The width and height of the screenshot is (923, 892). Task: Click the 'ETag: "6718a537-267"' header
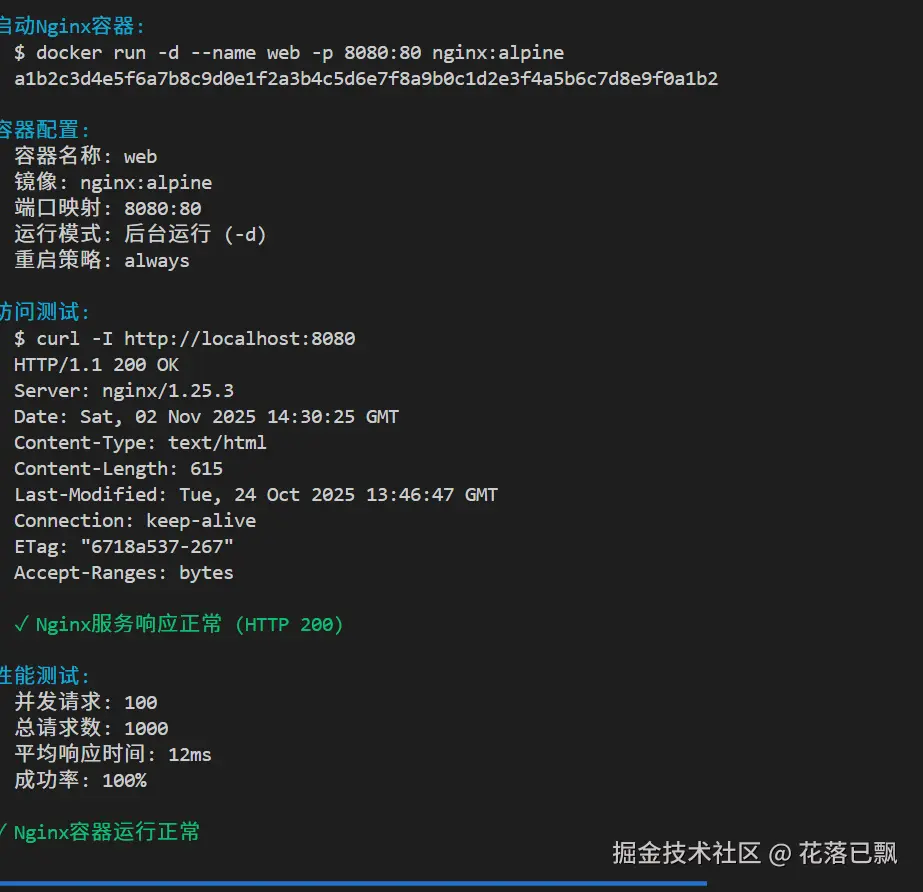point(124,546)
